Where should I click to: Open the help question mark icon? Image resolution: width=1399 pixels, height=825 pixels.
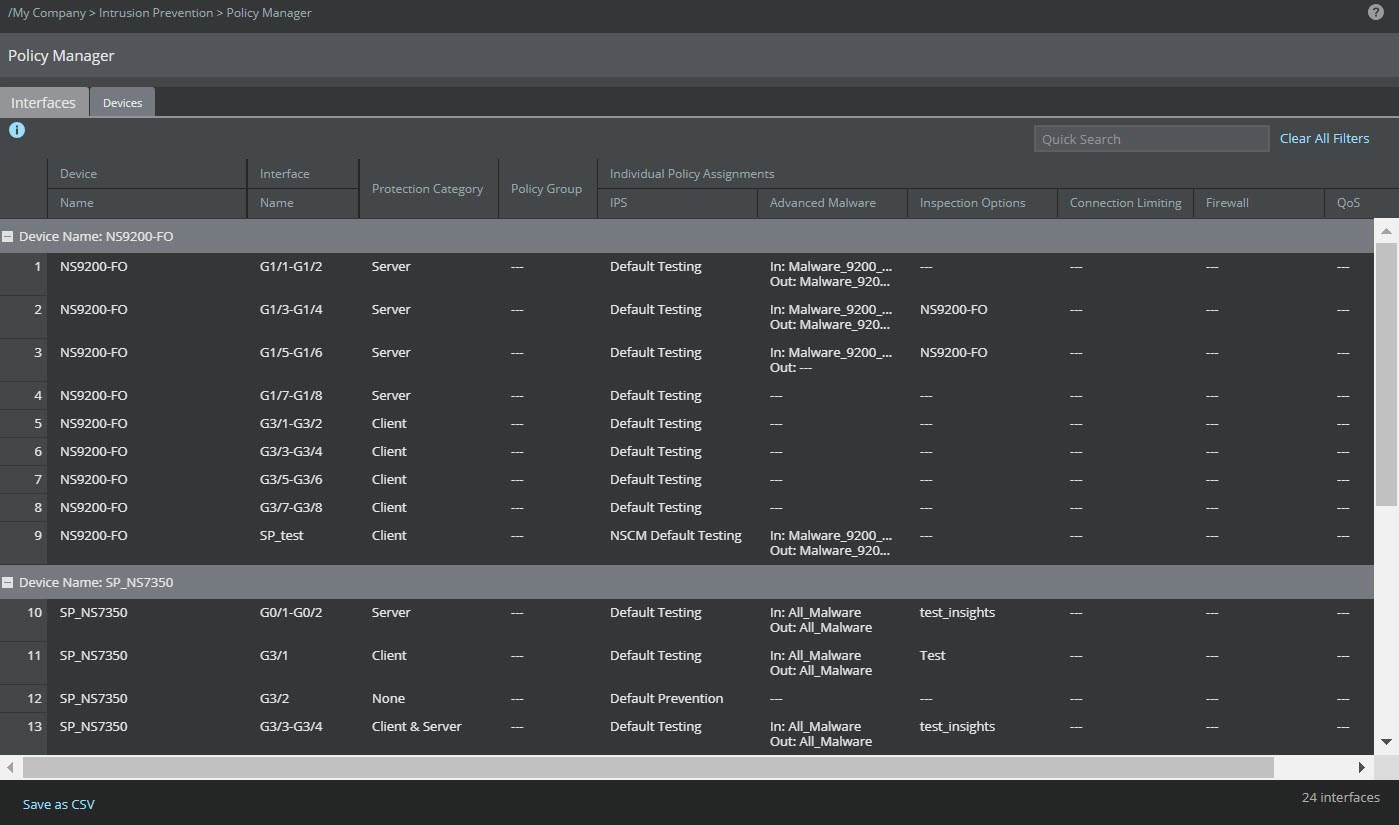pos(1376,13)
